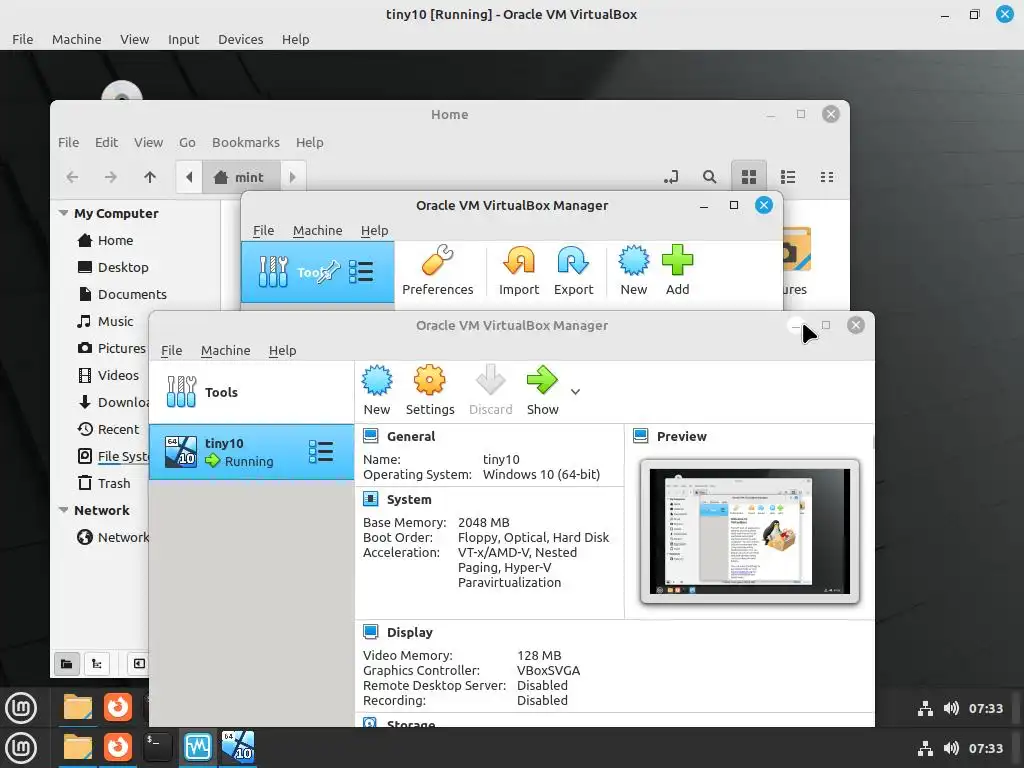Switch file manager to compact view

(826, 177)
